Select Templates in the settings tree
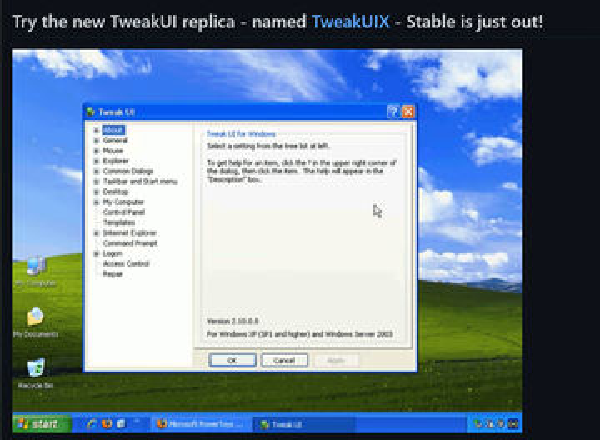600x440 pixels. 119,223
